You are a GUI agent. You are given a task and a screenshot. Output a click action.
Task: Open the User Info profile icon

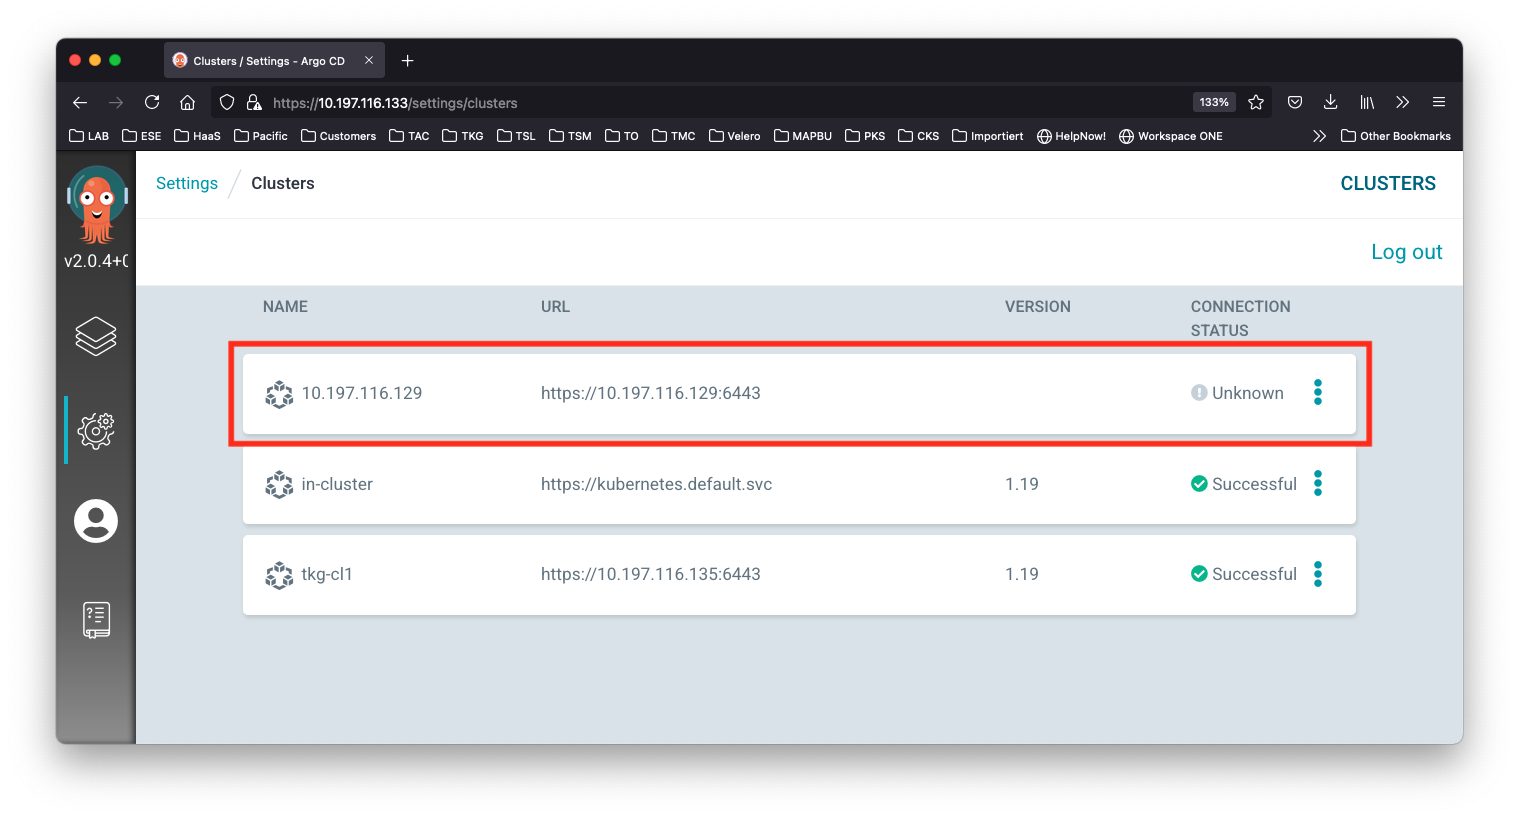[95, 520]
